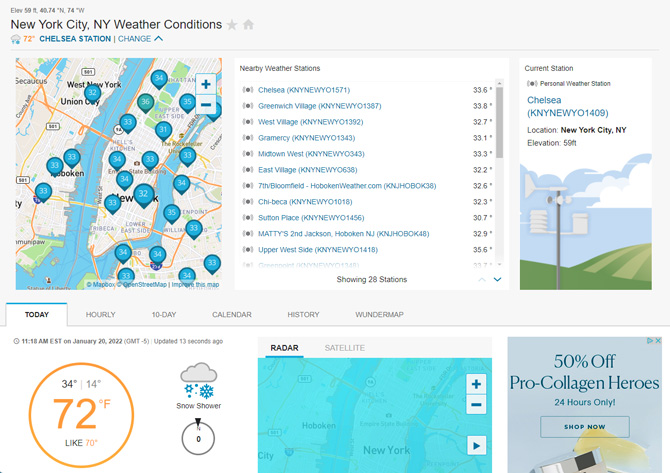Open current station Chelsea (KNYNEWYO1409) link

coord(567,106)
